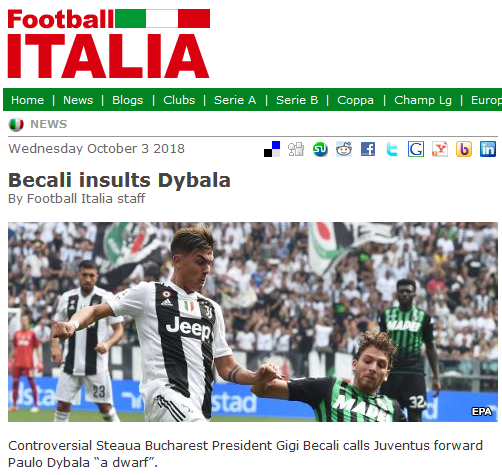Select Serie B in navigation

coord(297,100)
